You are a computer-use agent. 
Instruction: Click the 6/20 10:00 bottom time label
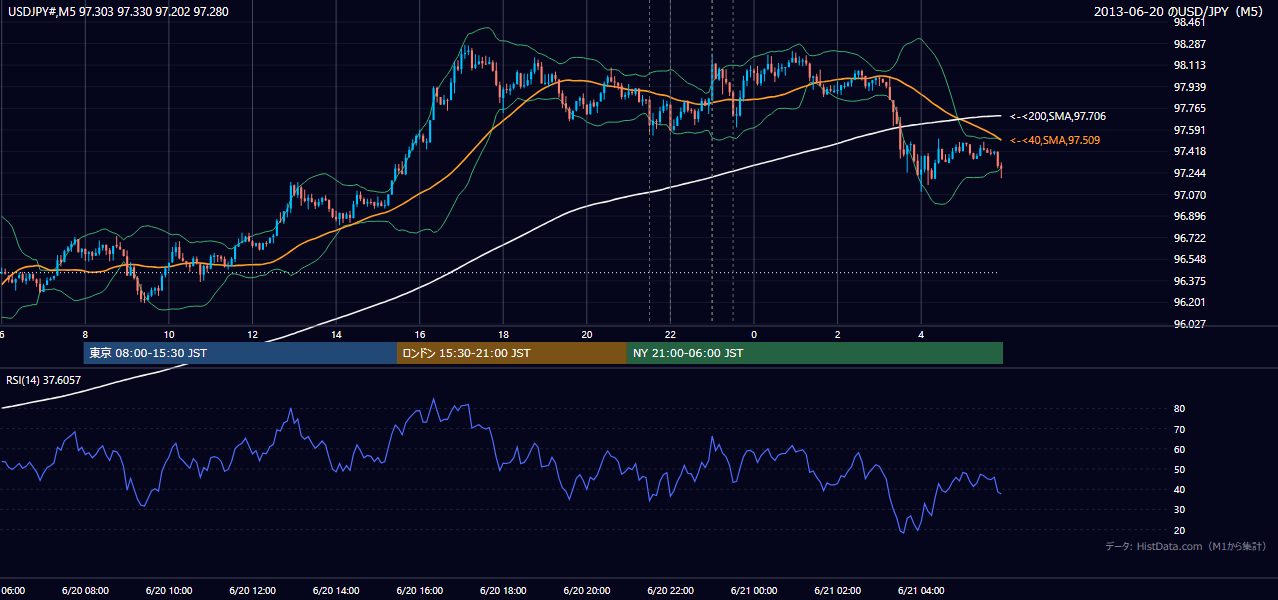click(169, 591)
